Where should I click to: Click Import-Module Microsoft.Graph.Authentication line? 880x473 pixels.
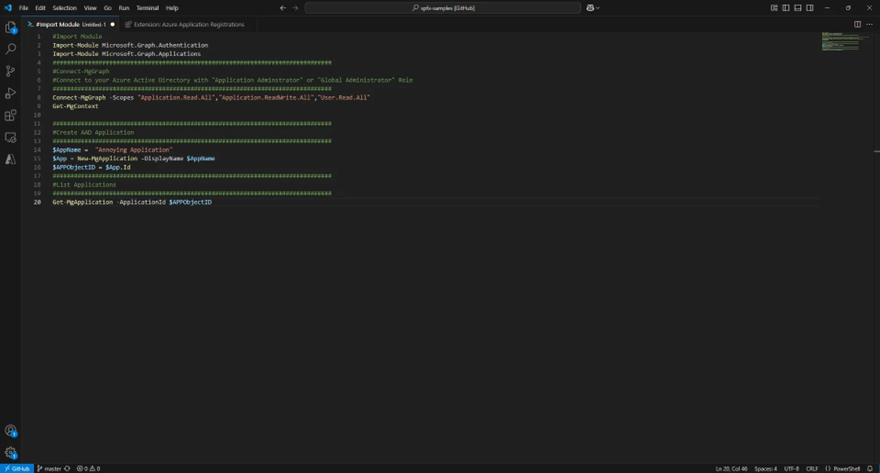pyautogui.click(x=130, y=45)
